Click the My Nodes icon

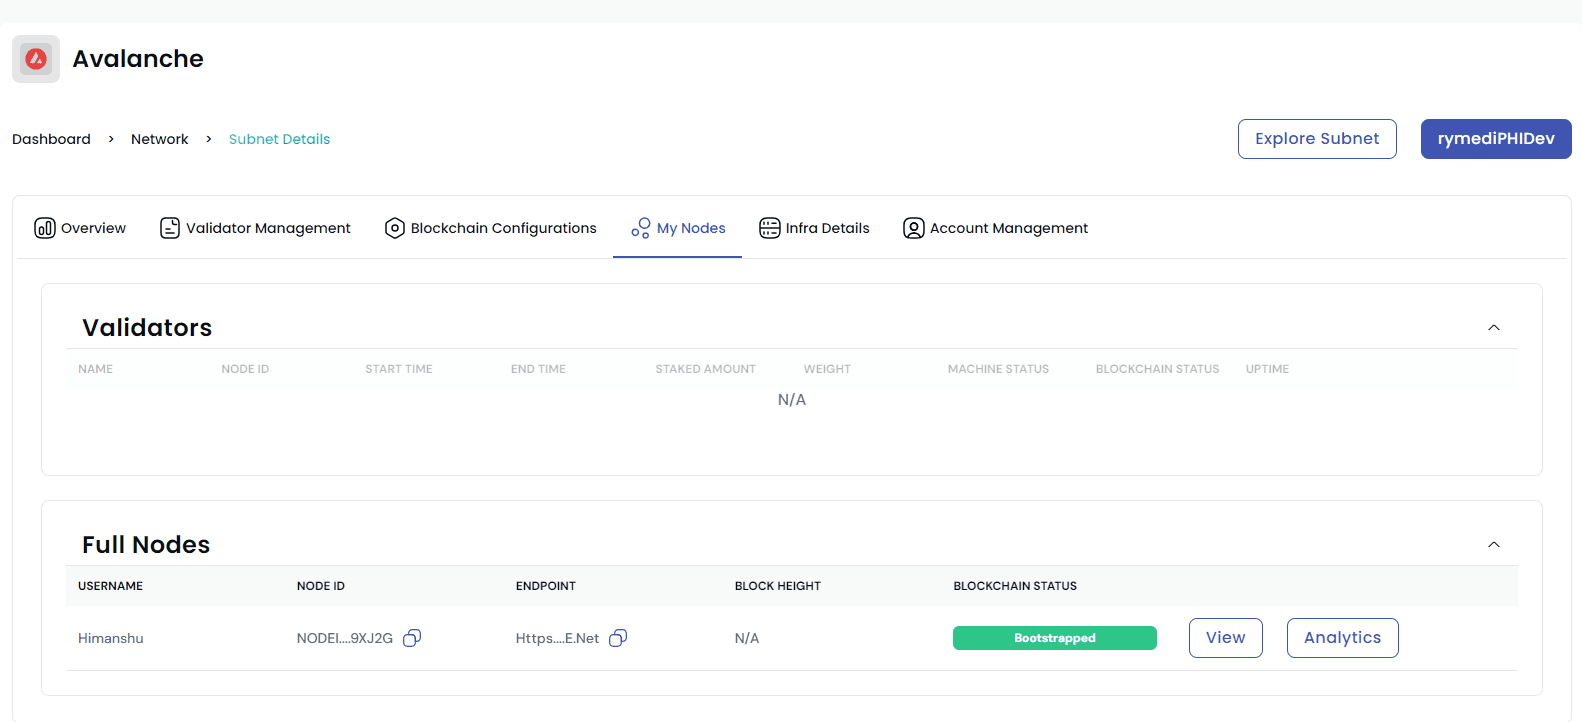641,228
